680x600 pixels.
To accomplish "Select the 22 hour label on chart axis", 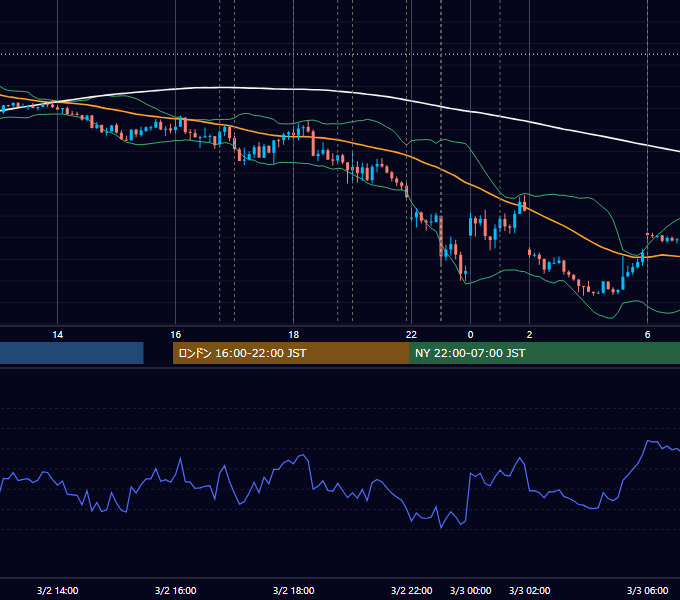I will coord(411,335).
